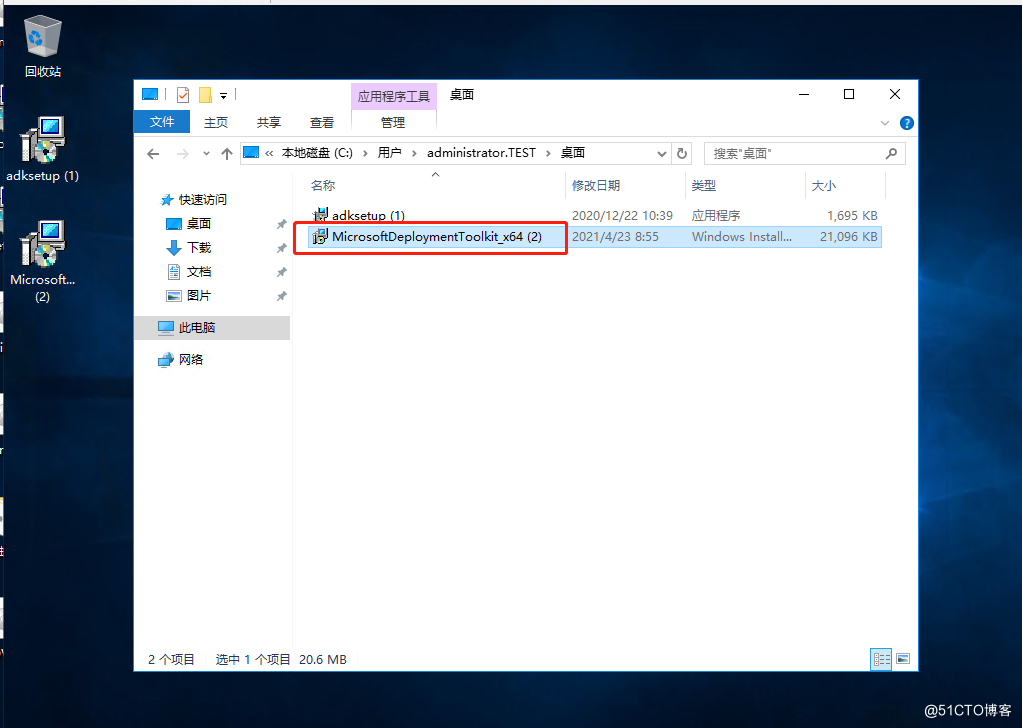Expand the arrow after 用户 in the address bar

(415, 153)
